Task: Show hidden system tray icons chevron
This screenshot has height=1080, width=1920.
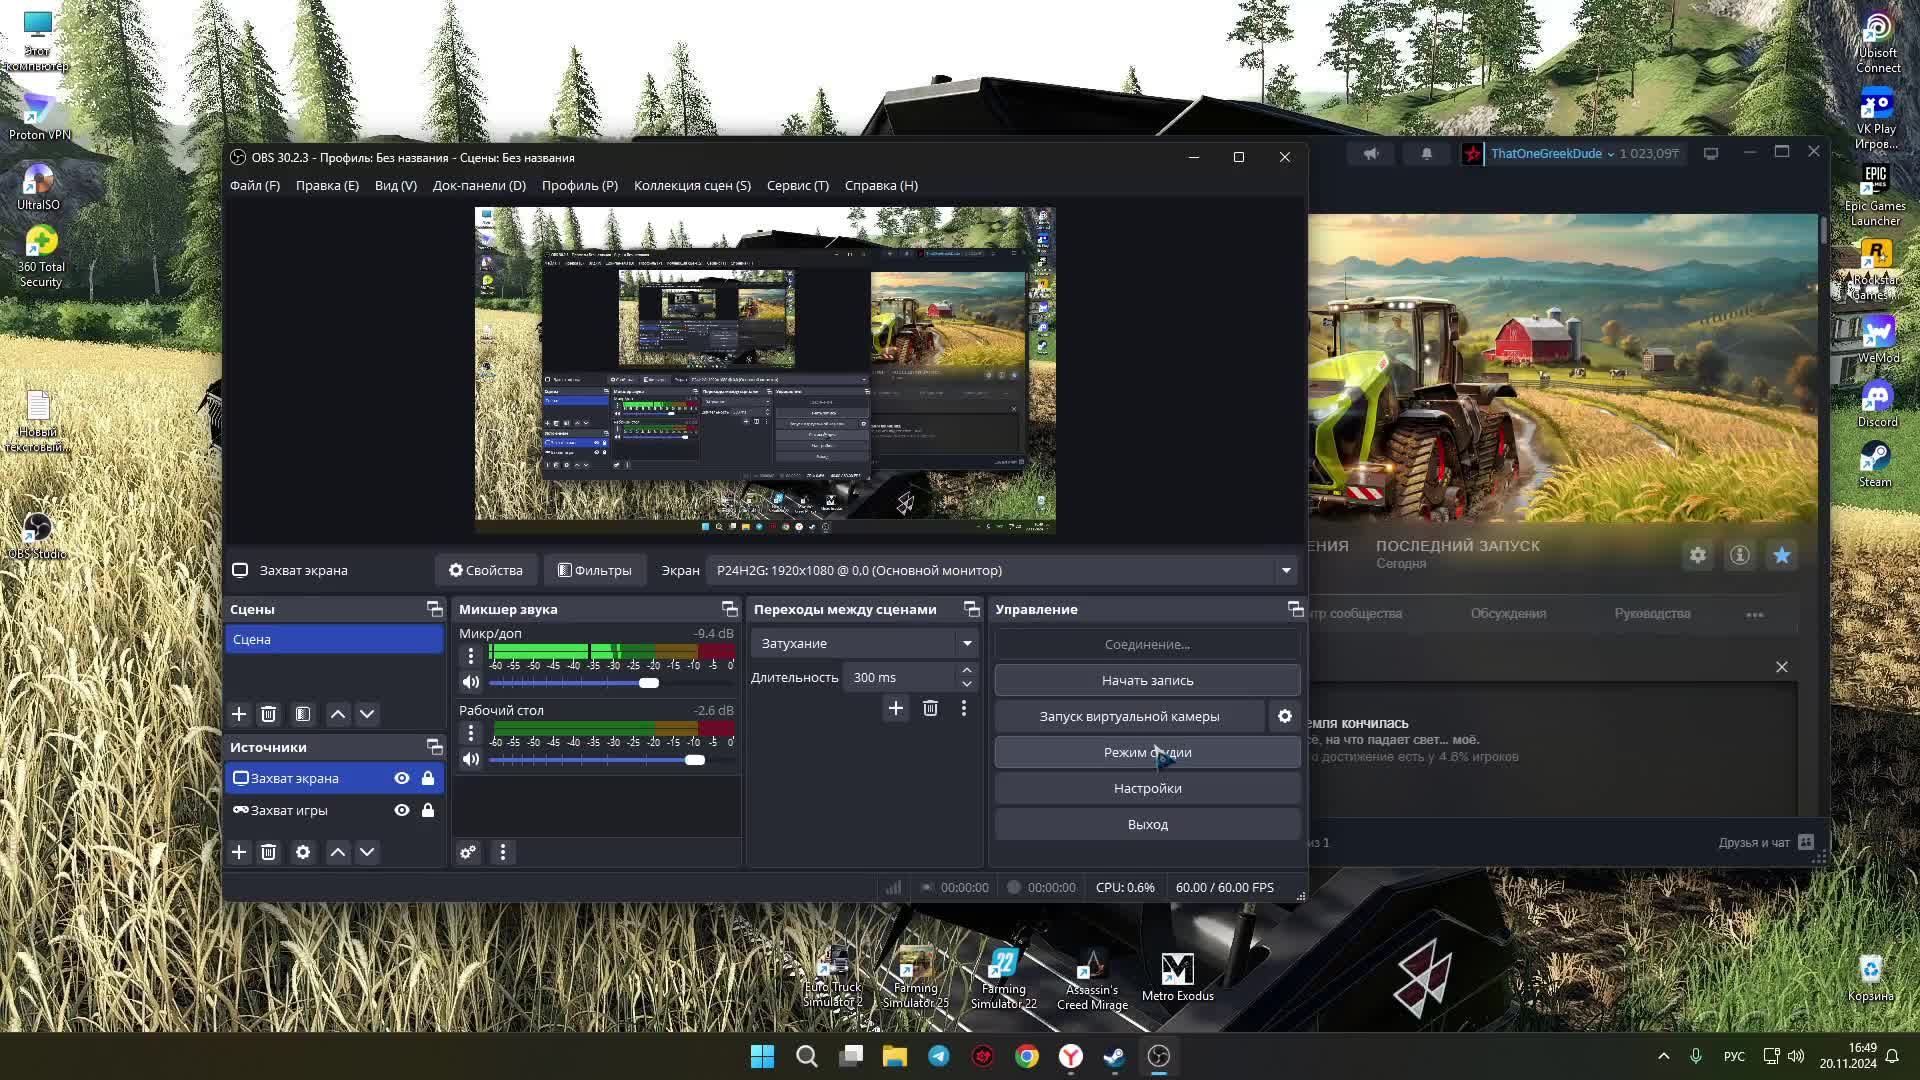Action: [1664, 1056]
